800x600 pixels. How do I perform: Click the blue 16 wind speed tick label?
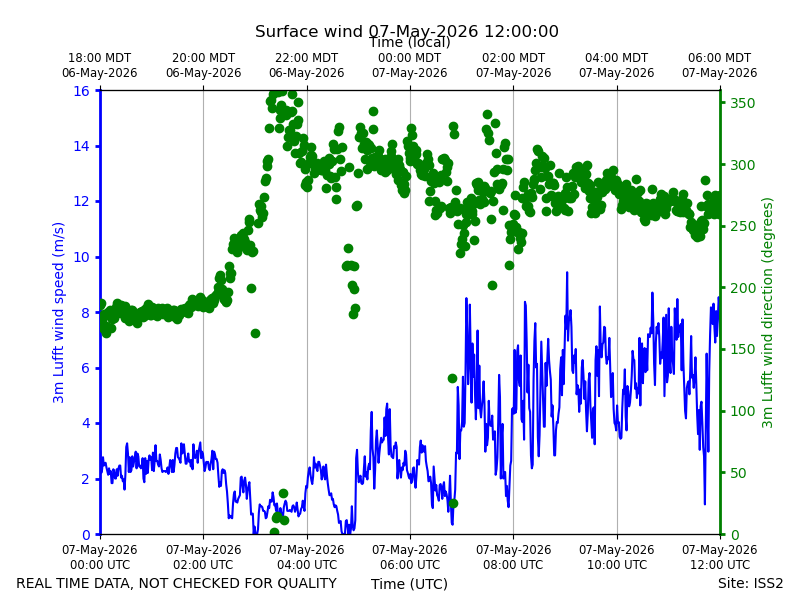(81, 91)
